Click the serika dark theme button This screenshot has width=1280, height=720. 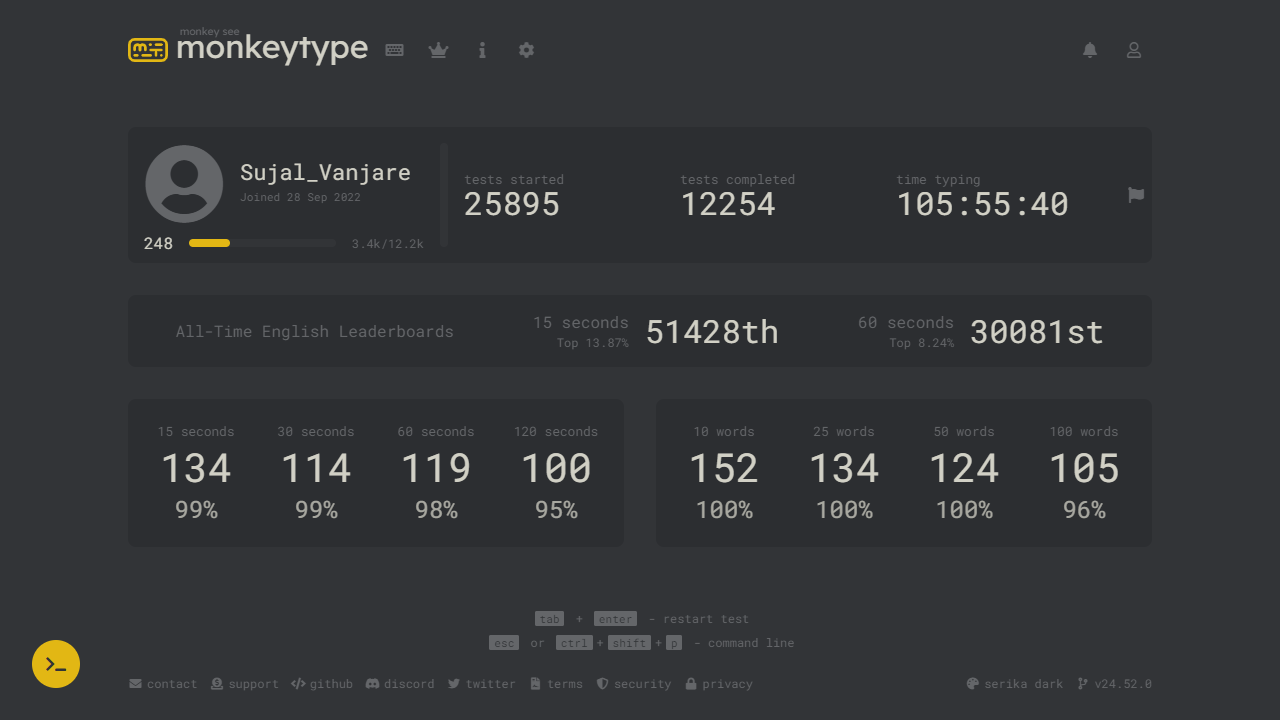pyautogui.click(x=1015, y=684)
